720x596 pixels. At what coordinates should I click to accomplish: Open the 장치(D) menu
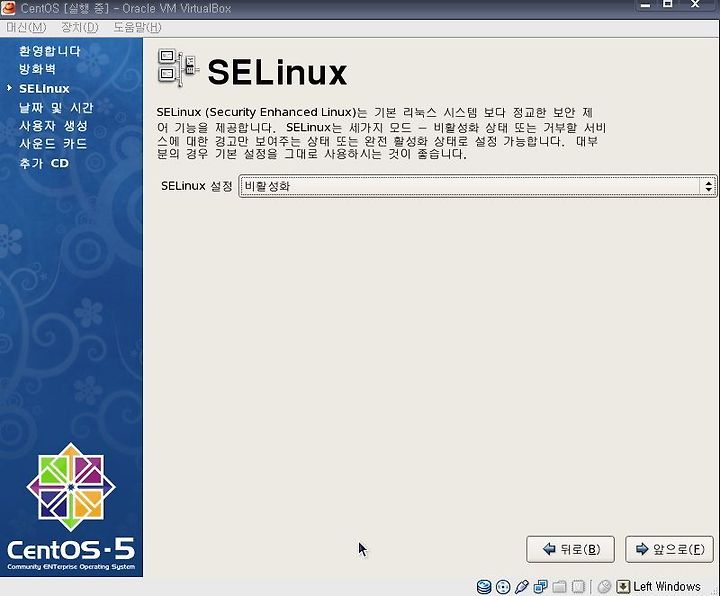point(80,28)
